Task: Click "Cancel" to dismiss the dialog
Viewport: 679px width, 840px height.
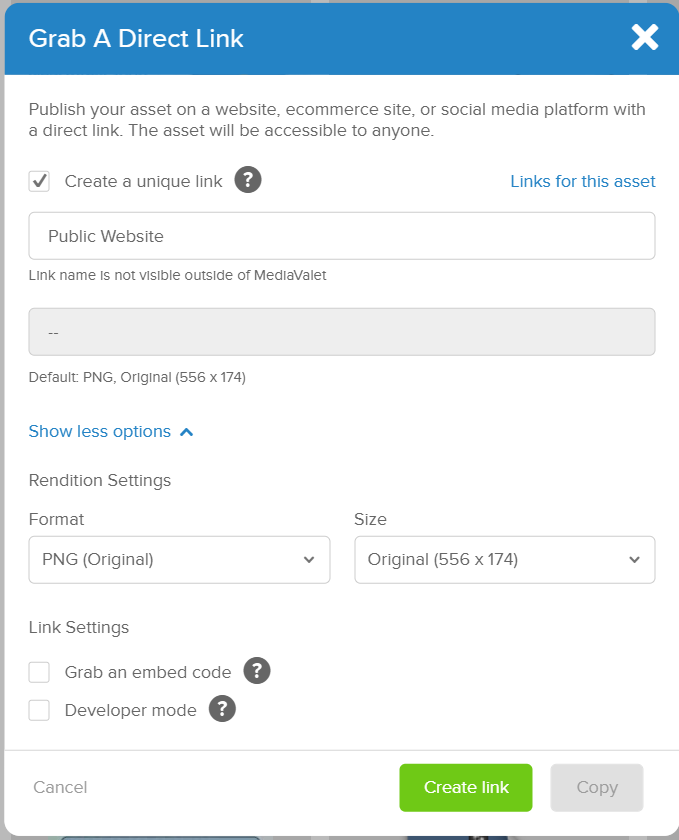Action: point(59,787)
